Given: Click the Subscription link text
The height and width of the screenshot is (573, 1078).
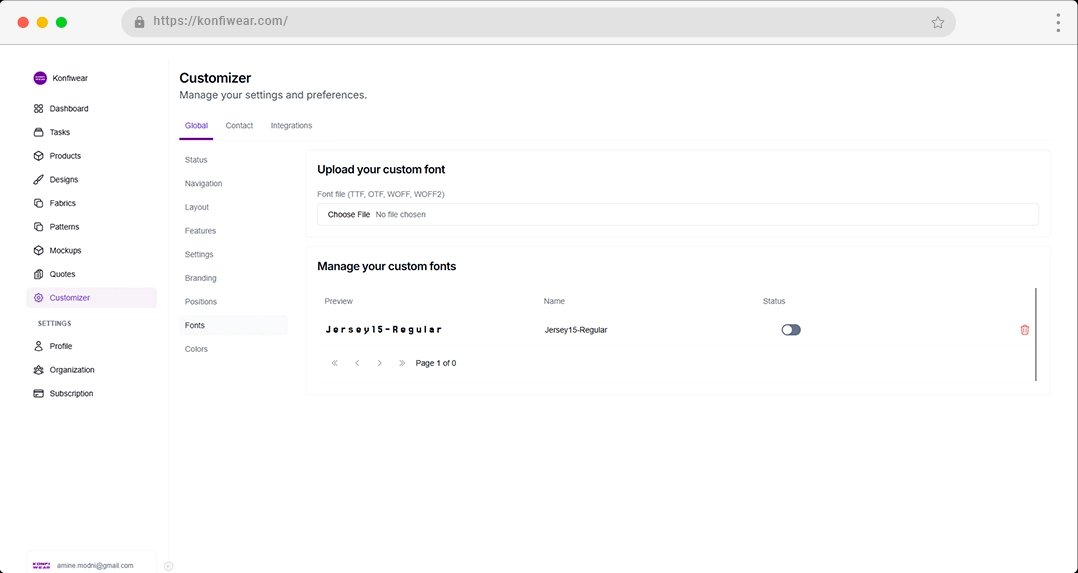Looking at the screenshot, I should (x=72, y=393).
